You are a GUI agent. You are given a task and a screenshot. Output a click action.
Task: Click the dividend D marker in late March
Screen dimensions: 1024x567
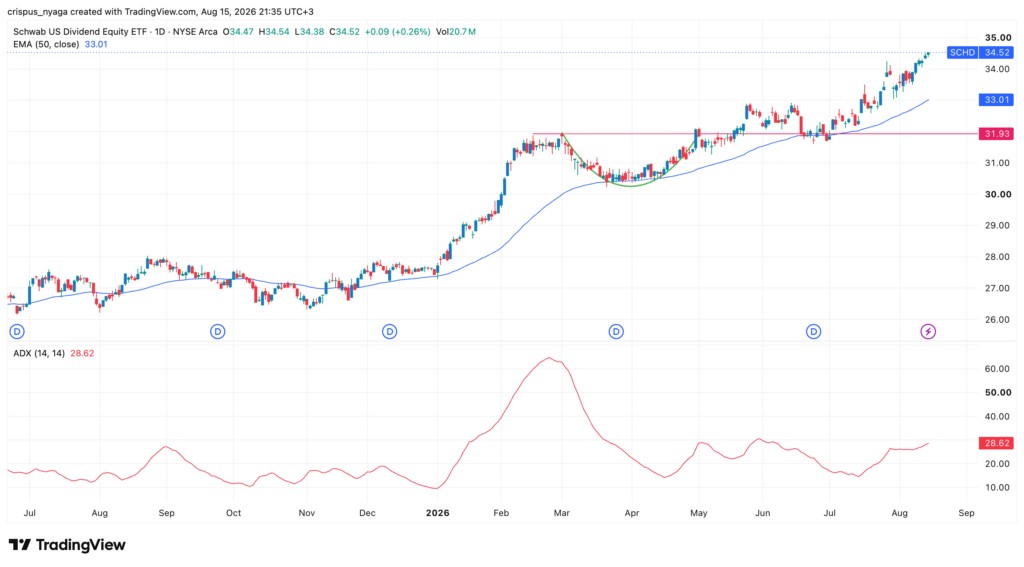point(616,332)
